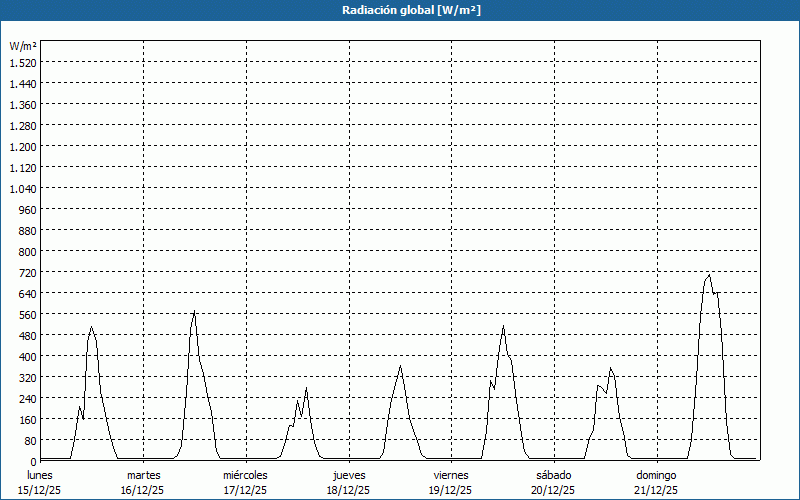Viewport: 800px width, 500px height.
Task: Select the 21/12/25 date label
Action: (656, 490)
